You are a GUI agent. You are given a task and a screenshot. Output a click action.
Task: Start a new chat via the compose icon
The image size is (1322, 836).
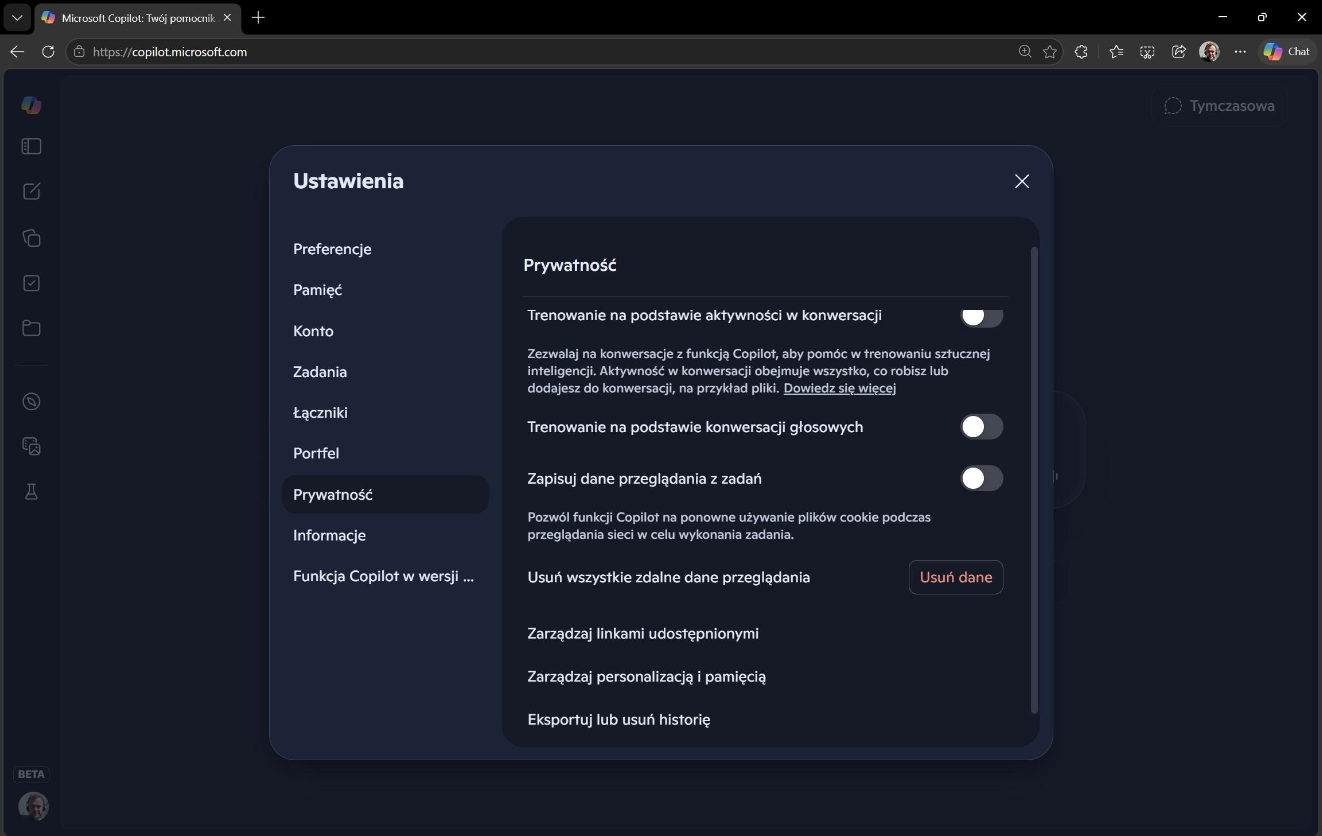pyautogui.click(x=31, y=192)
